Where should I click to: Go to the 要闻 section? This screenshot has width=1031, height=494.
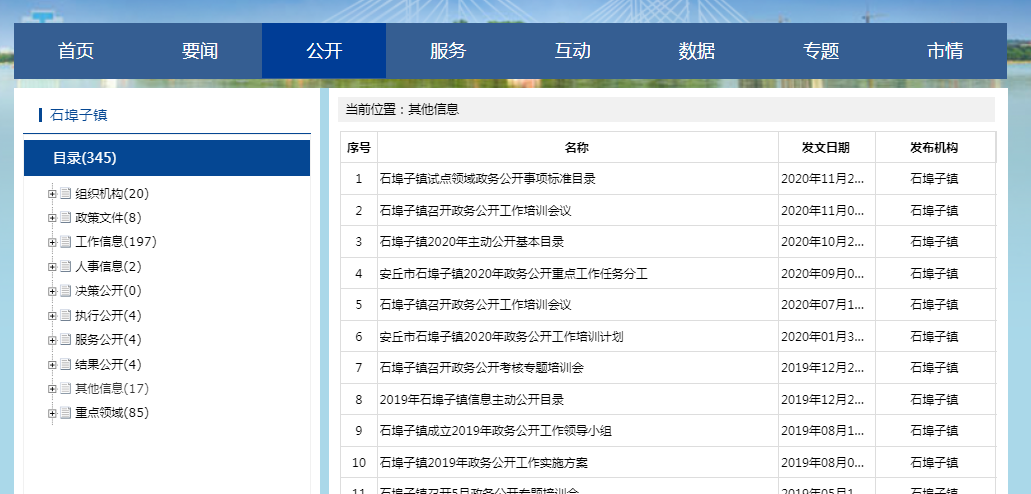[x=200, y=51]
